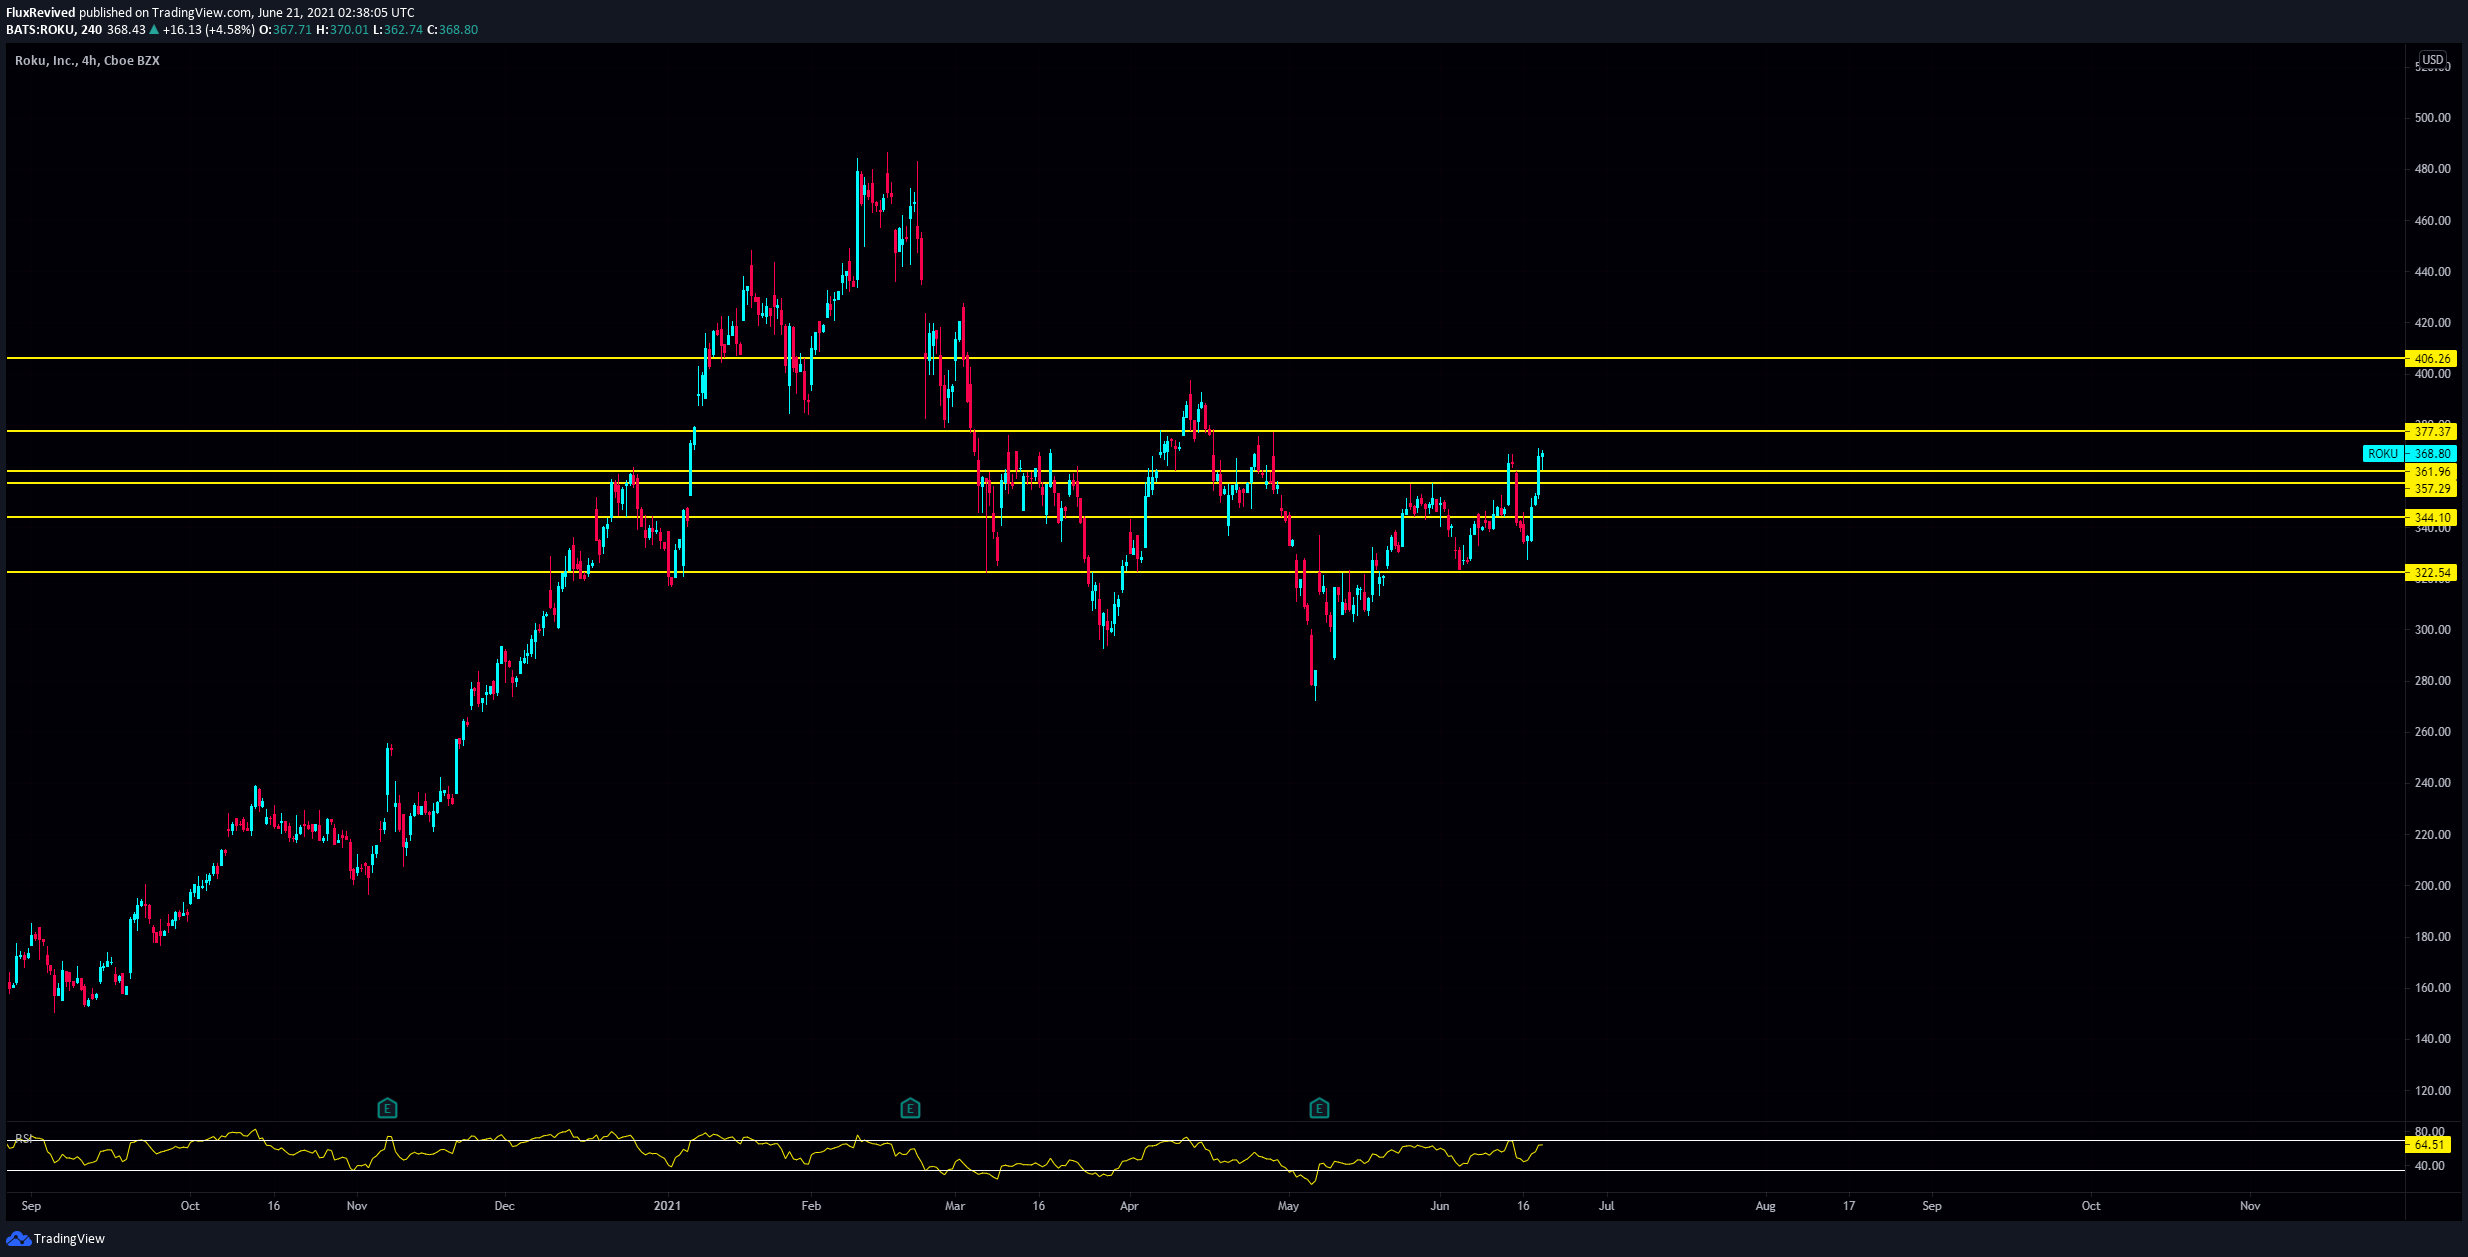
Task: Select the 377.37 horizontal line label
Action: 2431,432
